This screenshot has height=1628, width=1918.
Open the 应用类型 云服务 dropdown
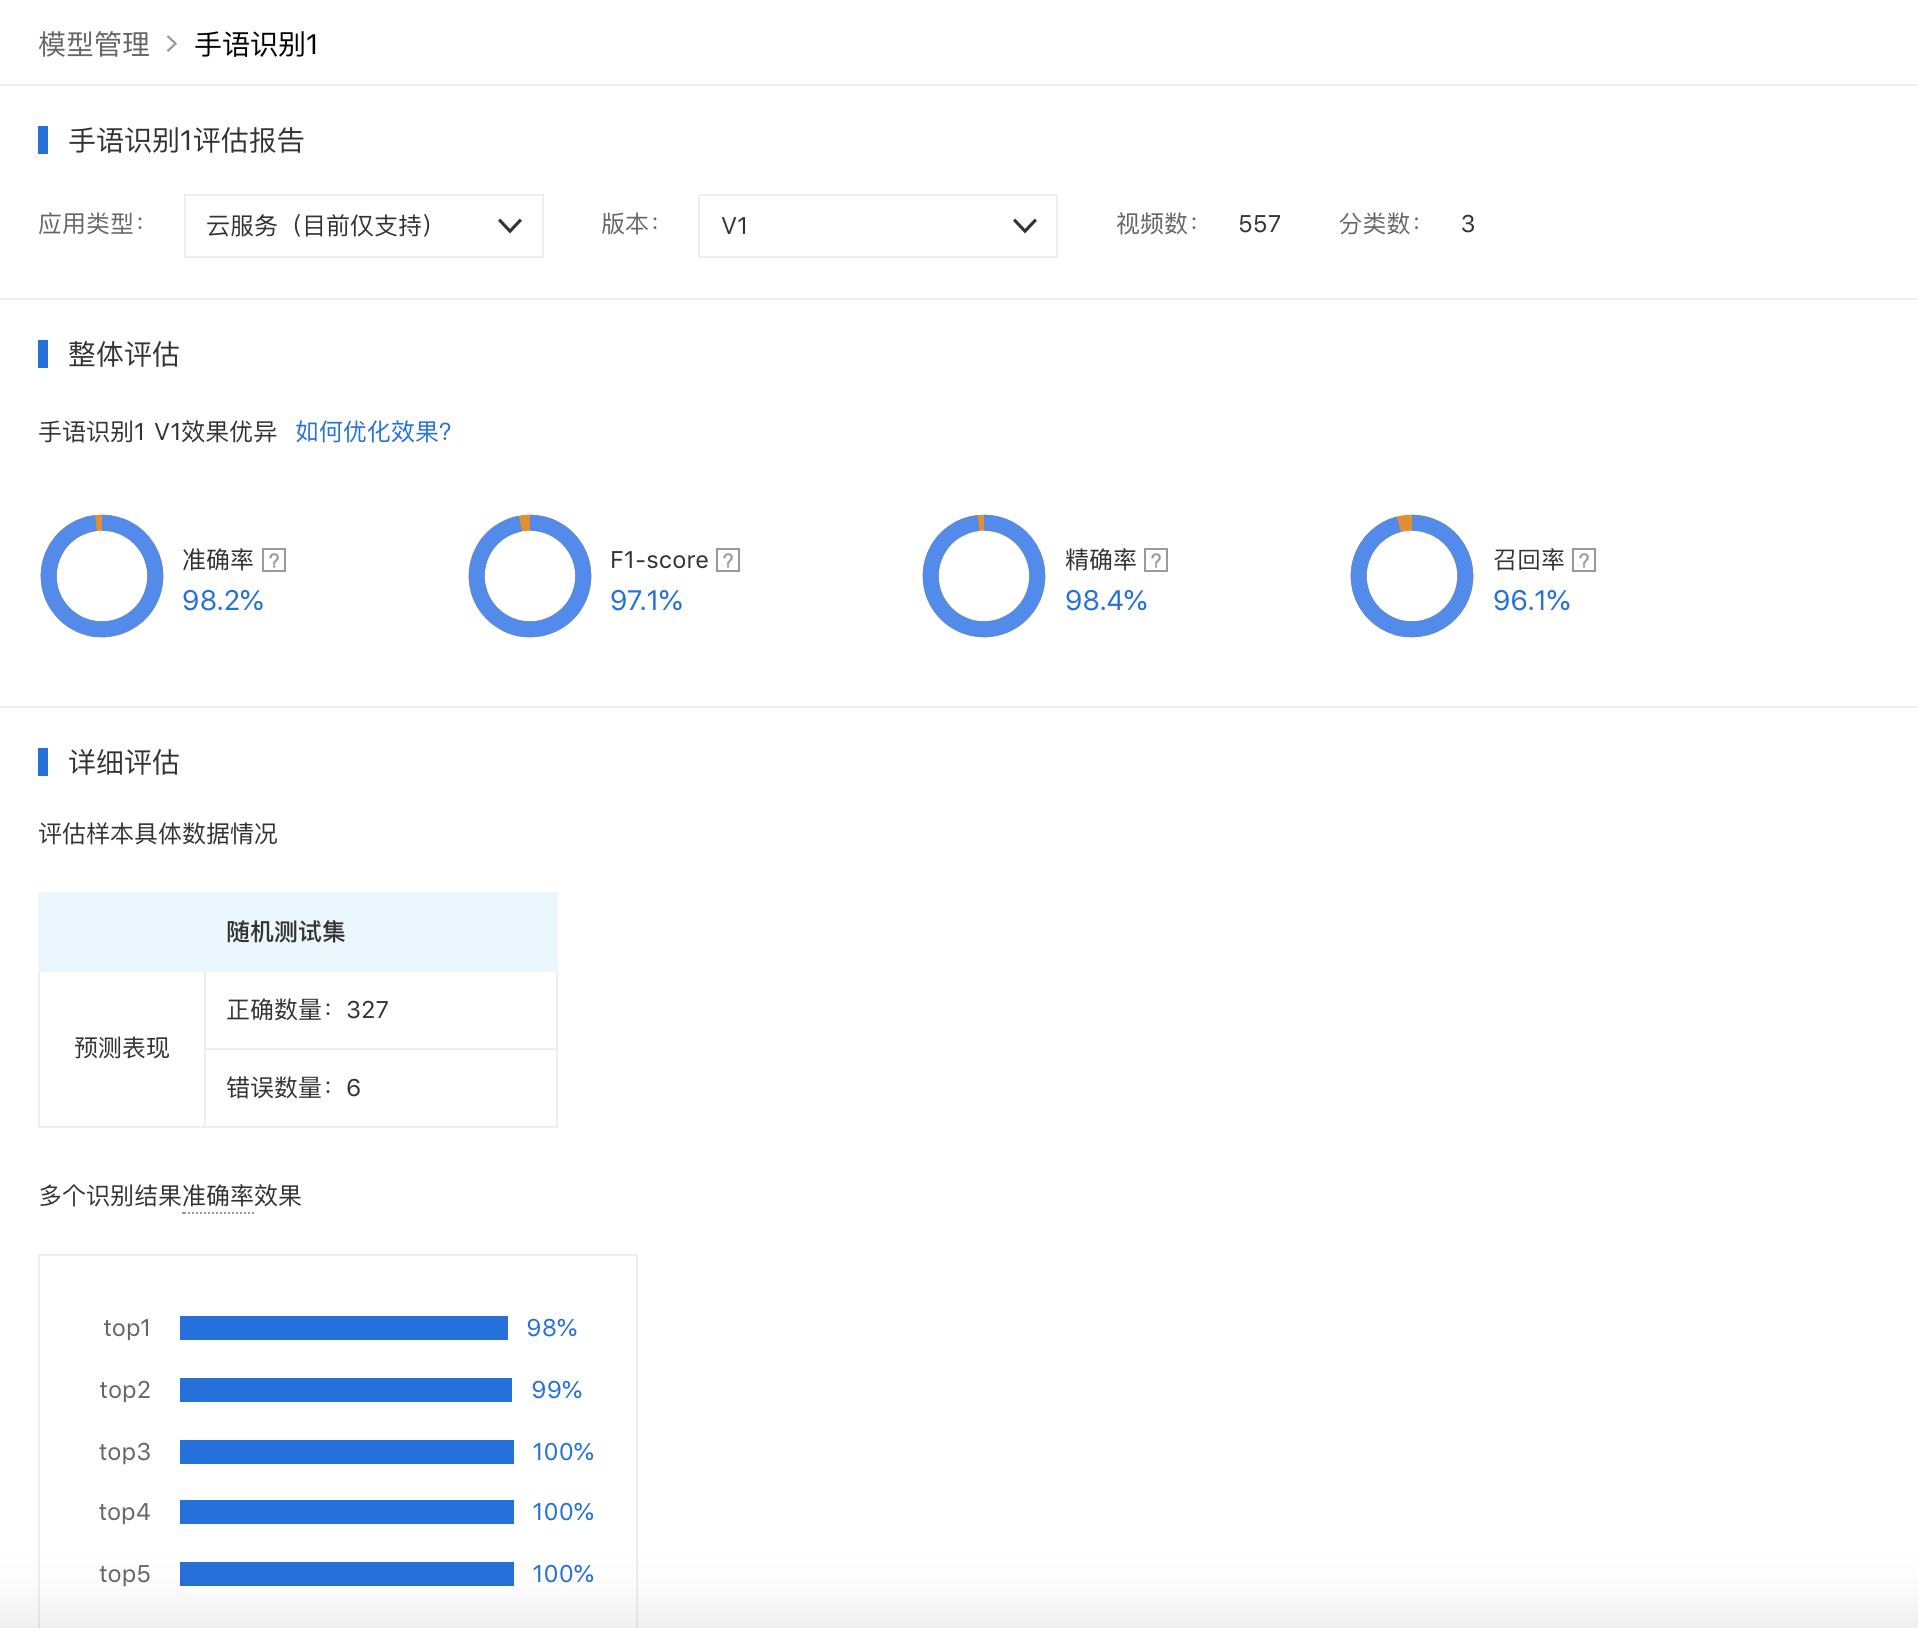pos(364,226)
